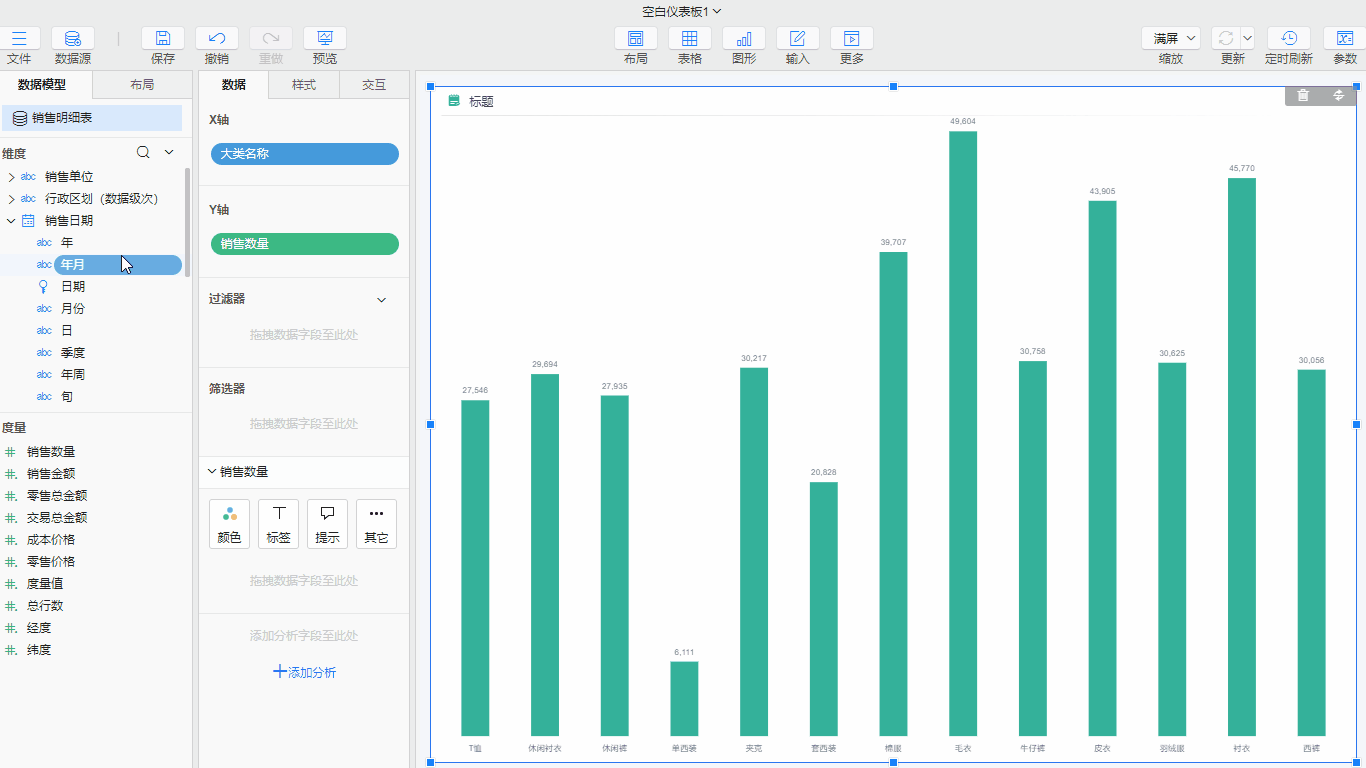
Task: Click the Undo (撤销) icon
Action: 216,39
